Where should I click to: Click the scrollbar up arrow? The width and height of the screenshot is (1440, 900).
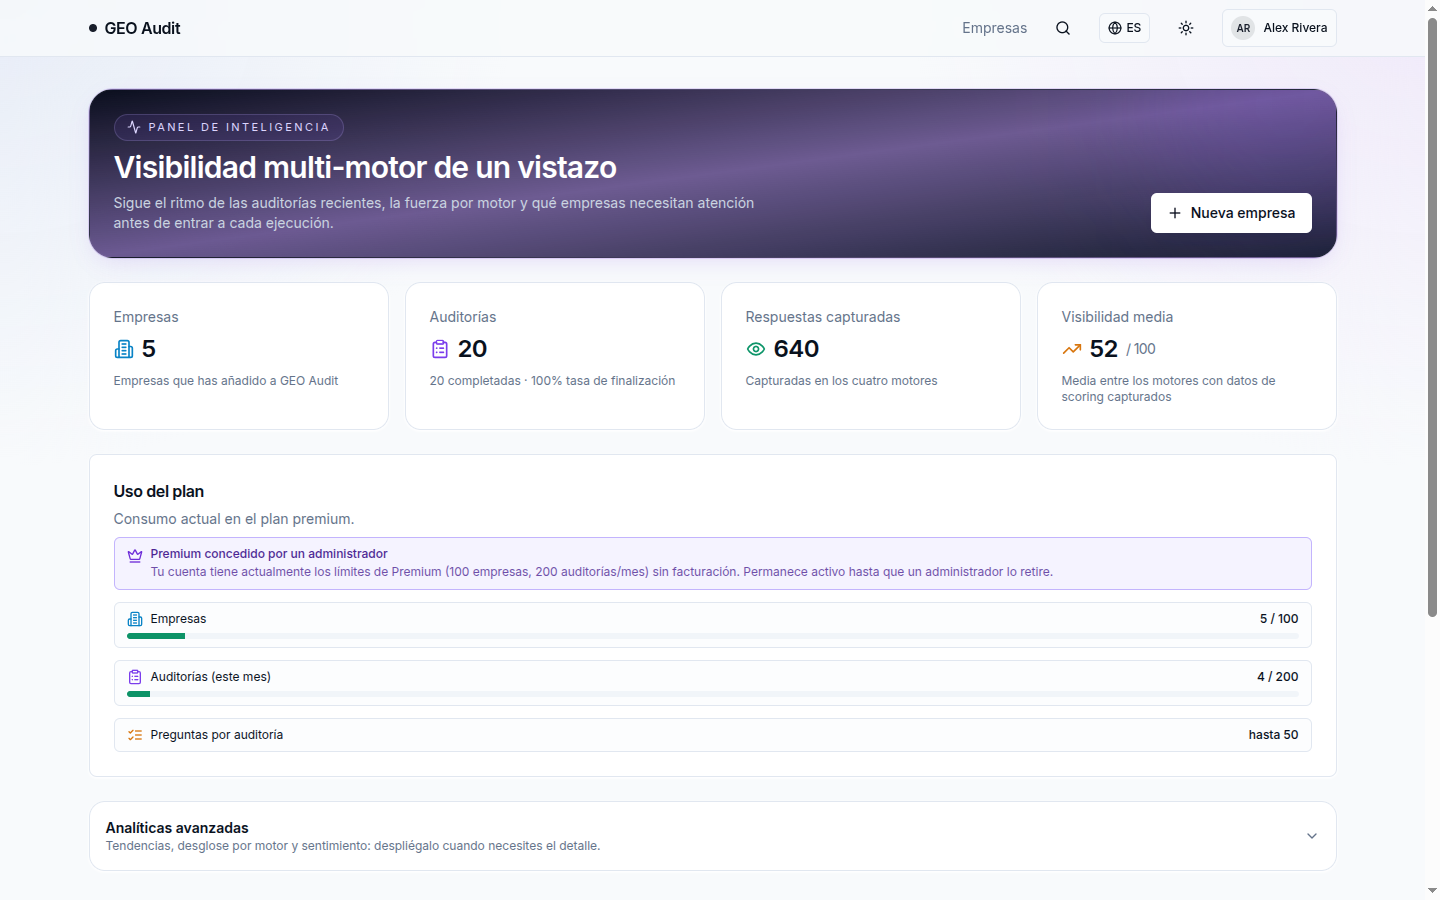[1432, 7]
